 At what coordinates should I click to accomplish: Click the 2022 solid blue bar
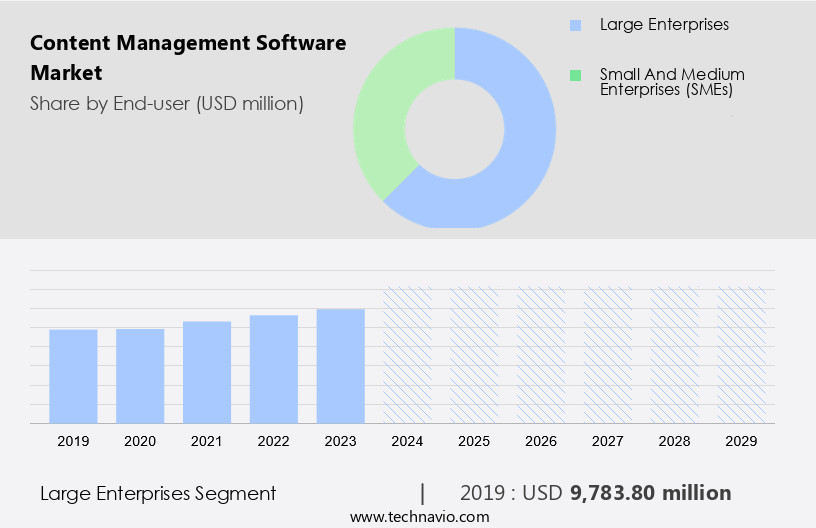pyautogui.click(x=274, y=369)
